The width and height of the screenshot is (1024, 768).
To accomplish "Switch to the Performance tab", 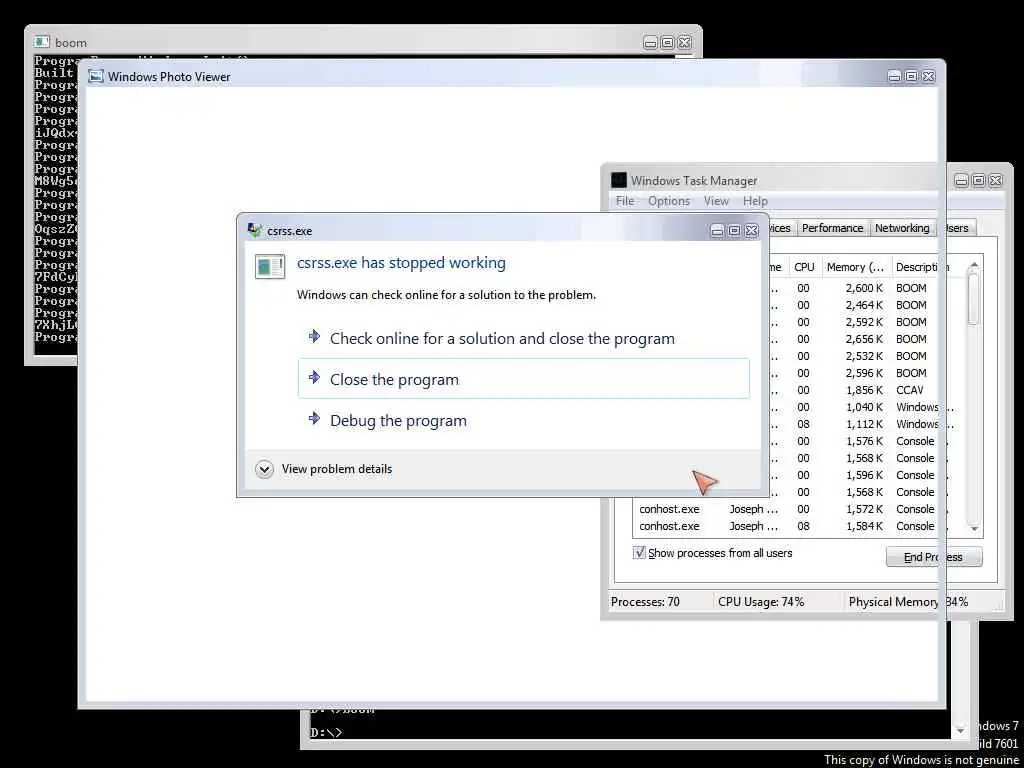I will [832, 228].
